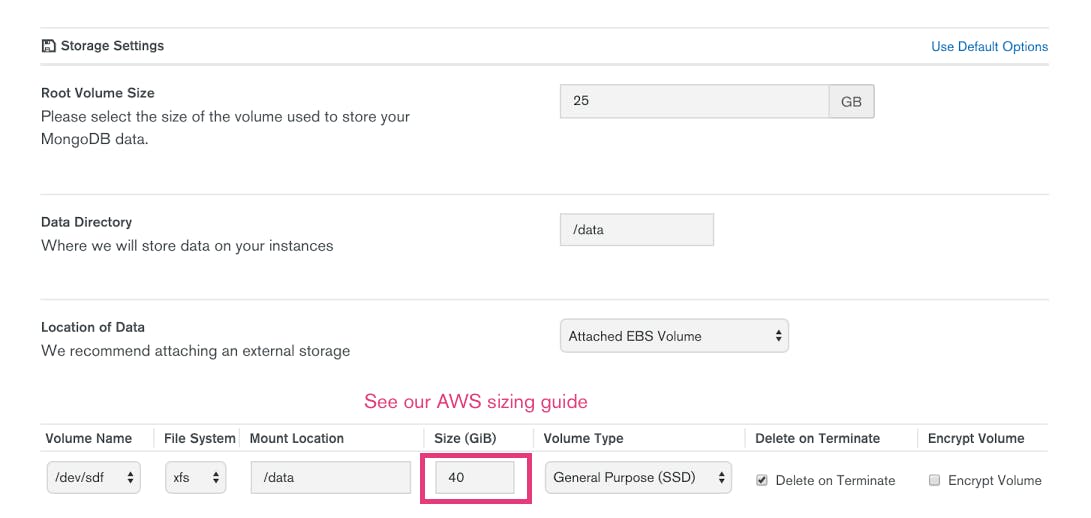Open the Attached EBS Volume dropdown

point(674,336)
